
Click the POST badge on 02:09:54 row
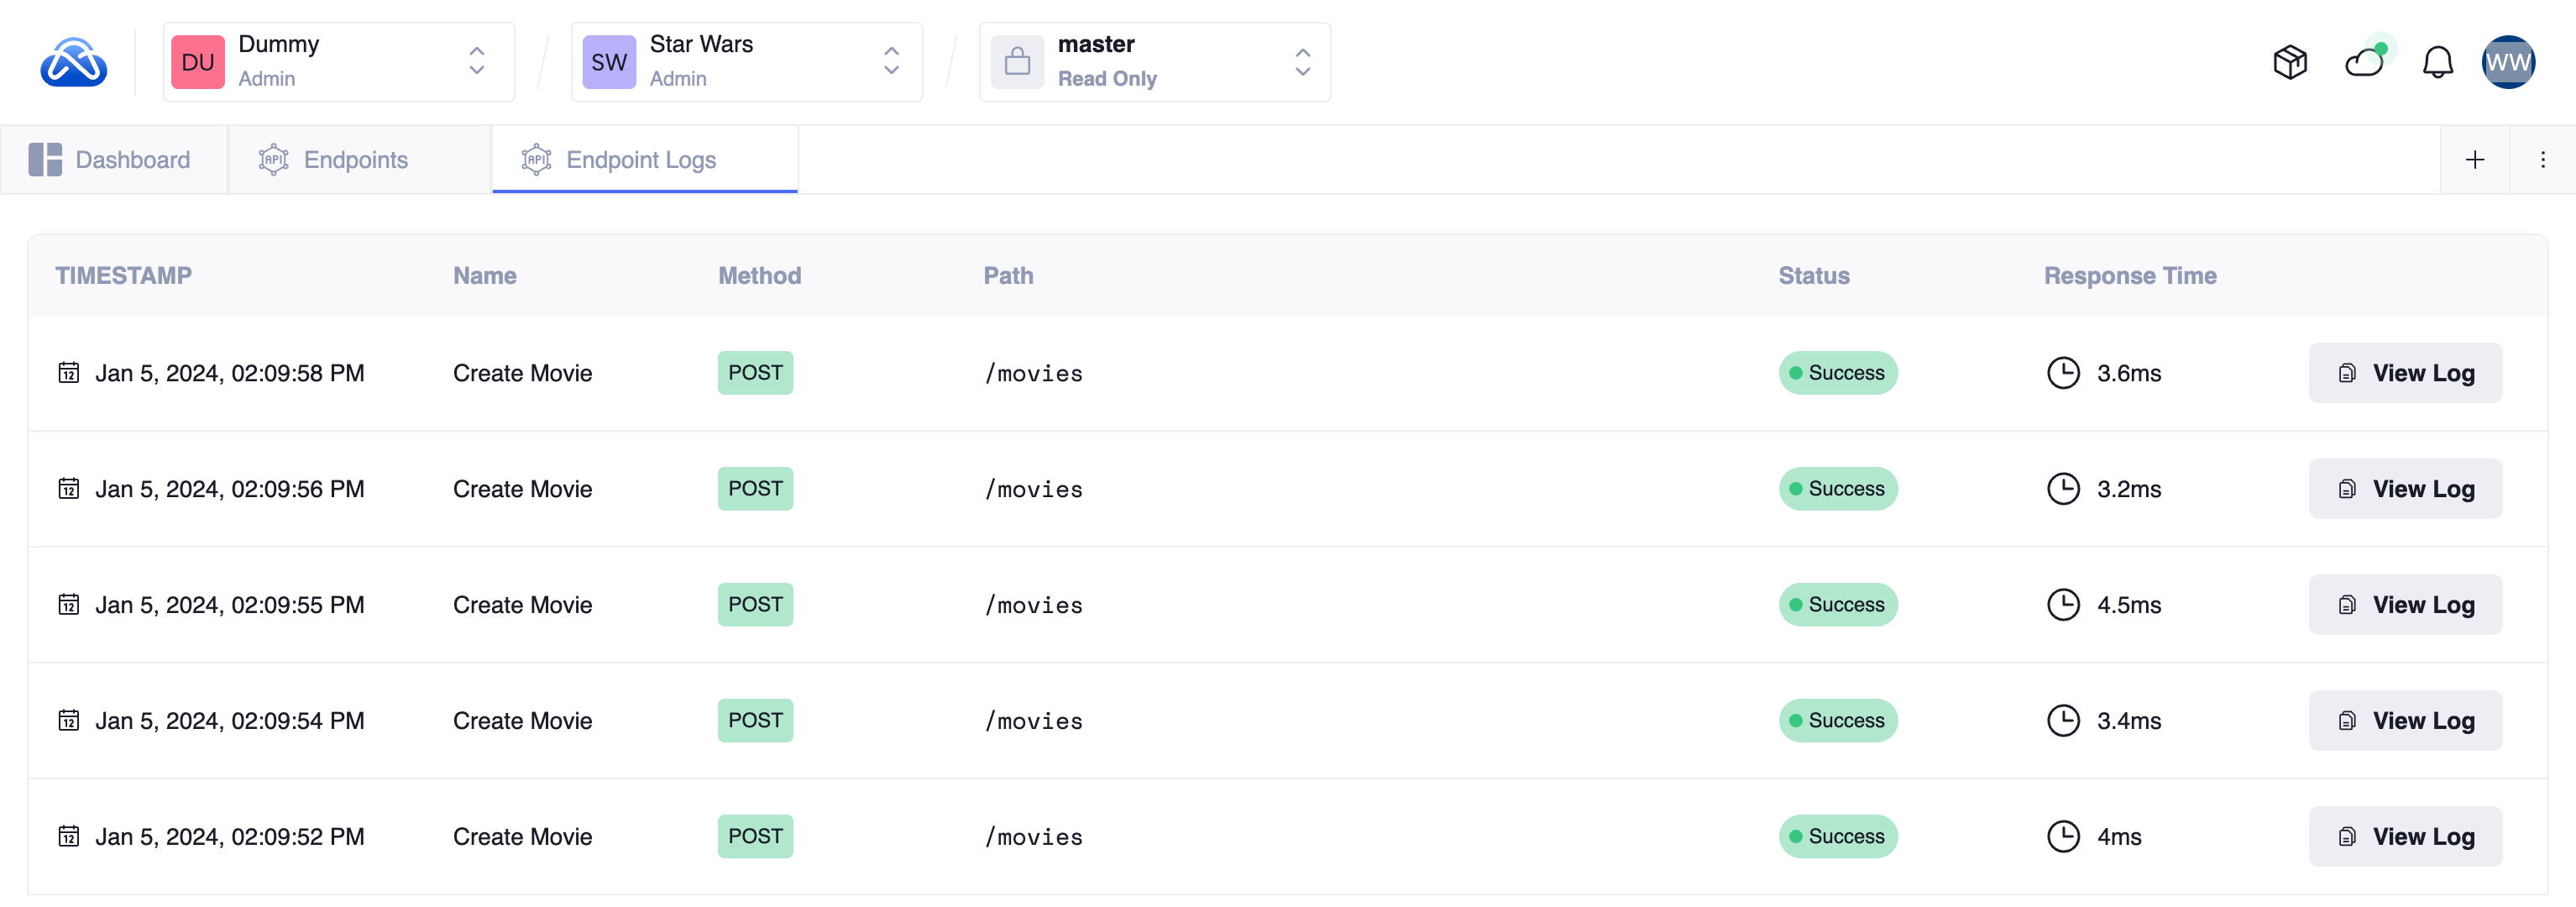tap(755, 721)
